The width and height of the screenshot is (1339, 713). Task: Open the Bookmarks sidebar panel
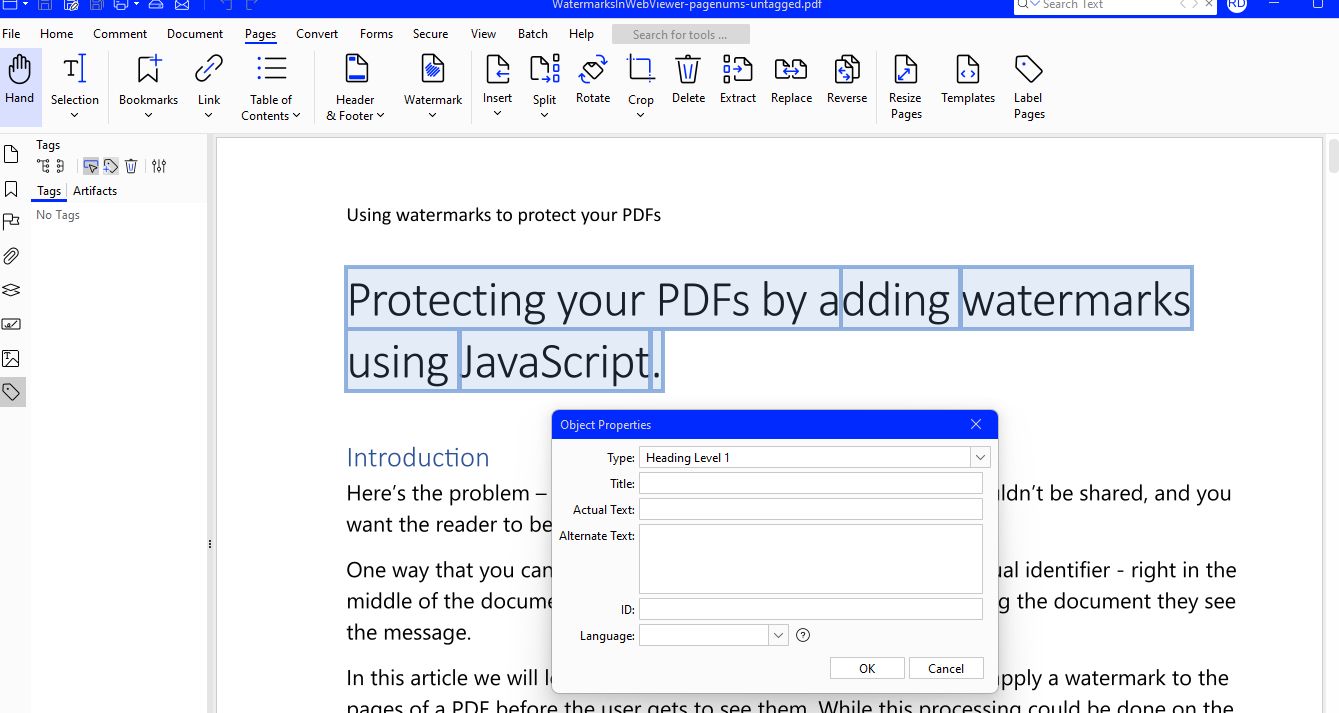(12, 188)
